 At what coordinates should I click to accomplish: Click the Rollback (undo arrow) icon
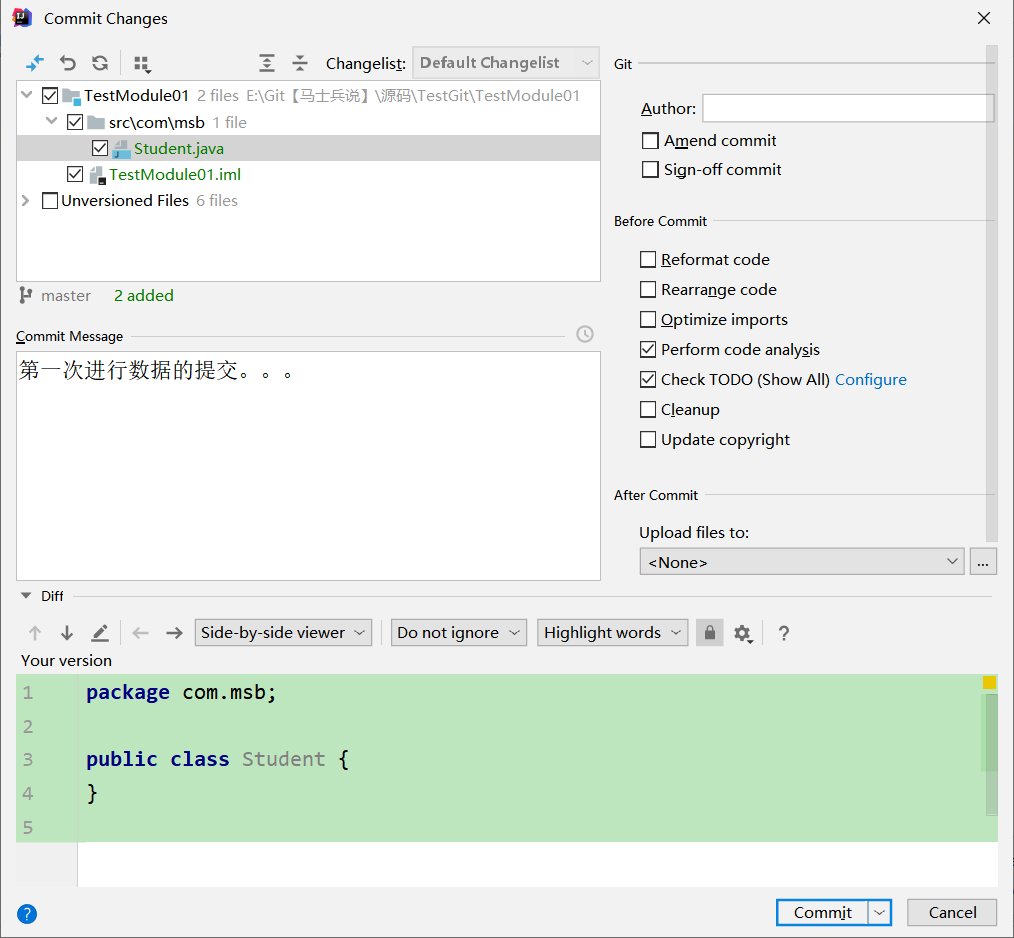click(x=68, y=63)
